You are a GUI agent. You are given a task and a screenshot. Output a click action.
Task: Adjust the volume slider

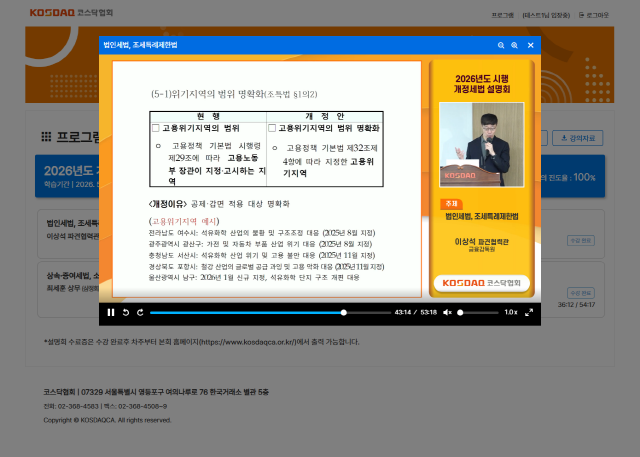point(478,313)
